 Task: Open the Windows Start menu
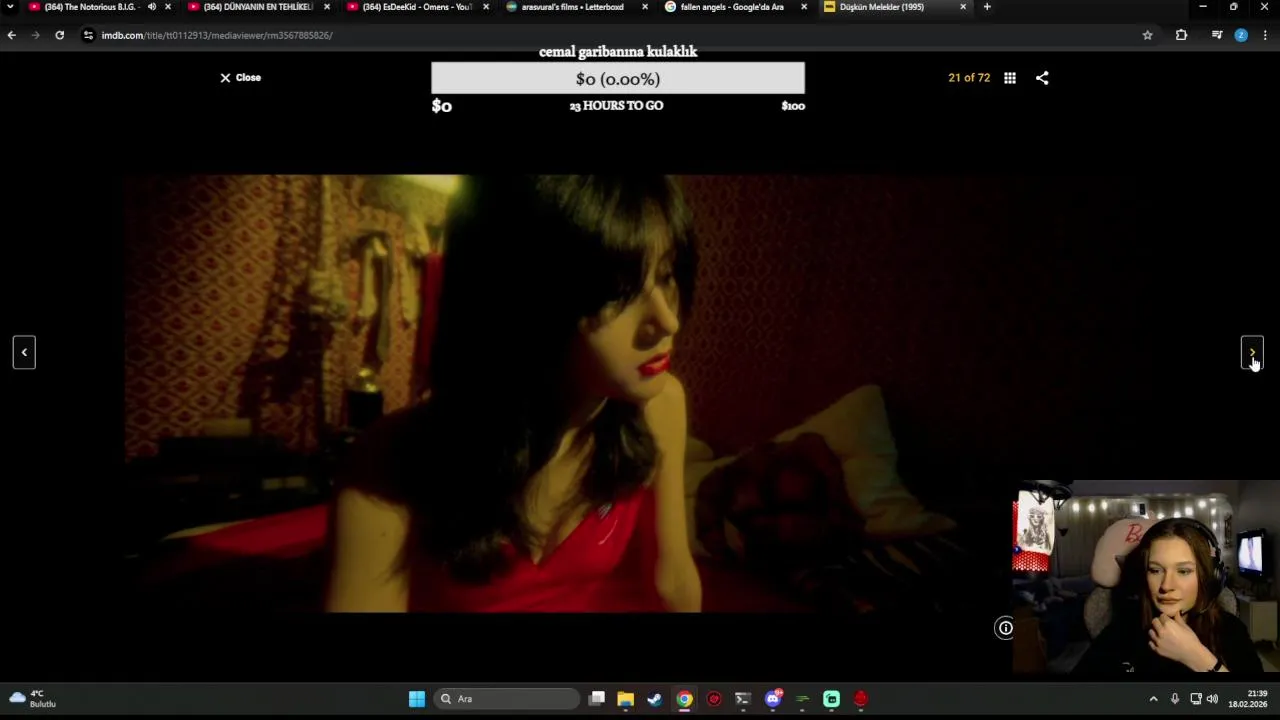coord(417,699)
